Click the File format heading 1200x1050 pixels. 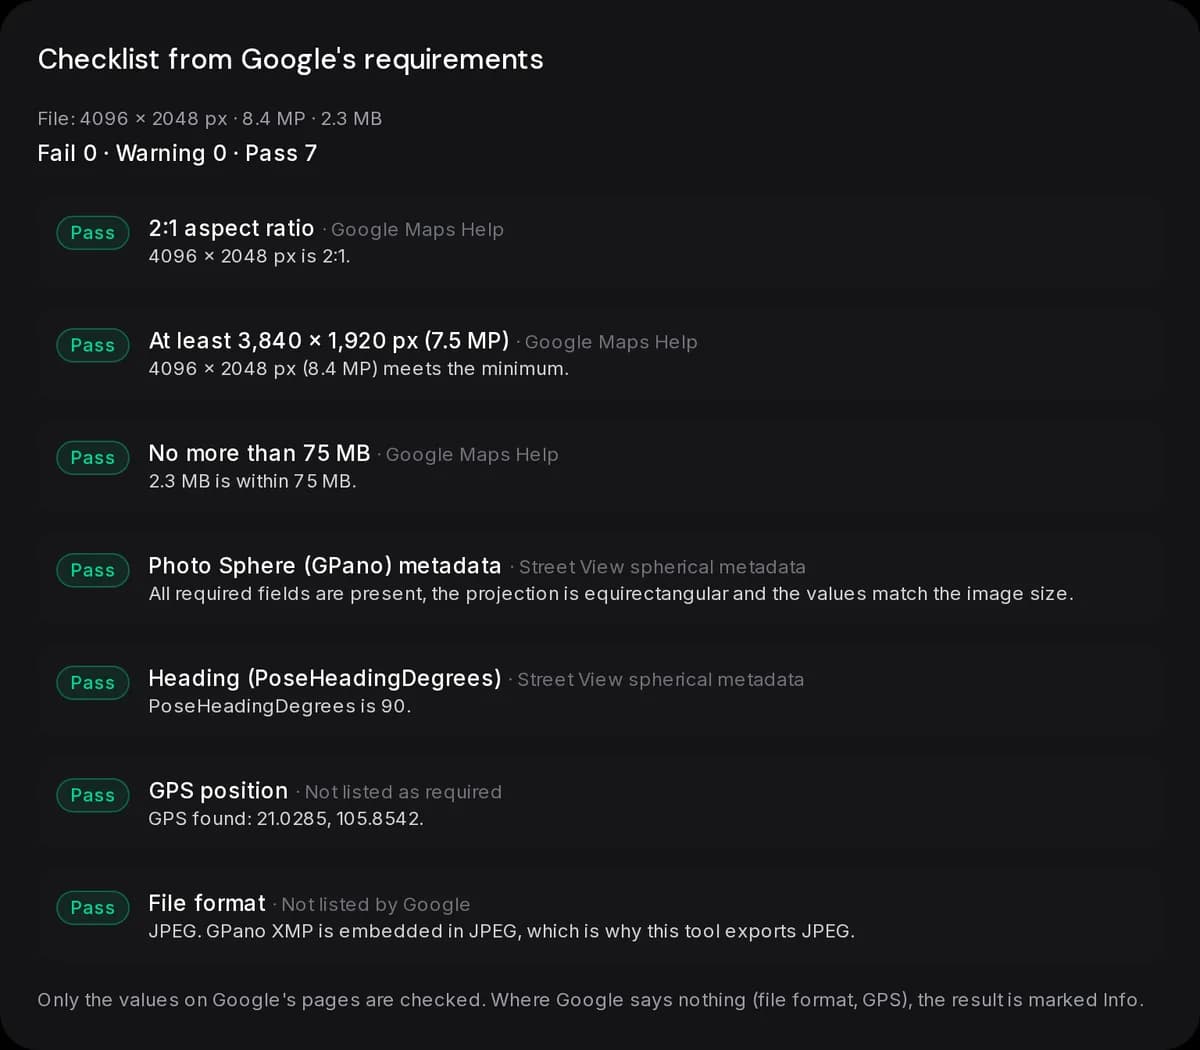click(207, 903)
